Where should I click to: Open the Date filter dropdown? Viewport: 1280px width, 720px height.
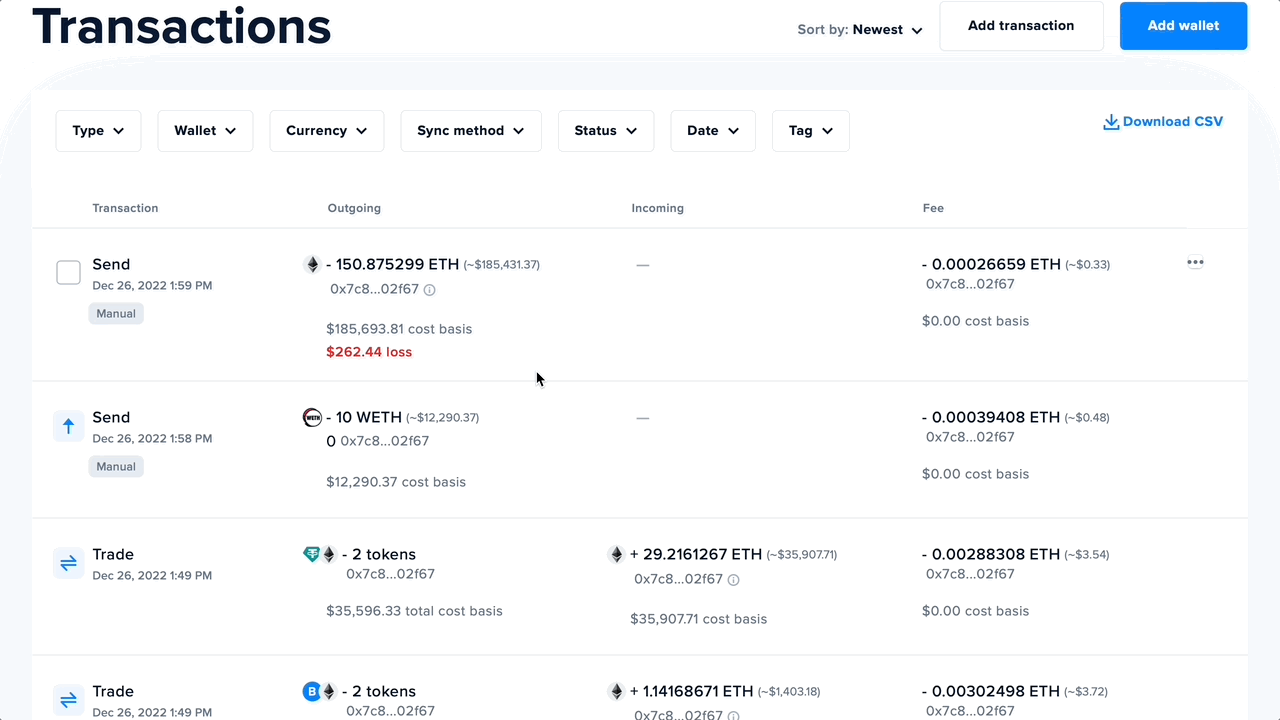pos(713,131)
